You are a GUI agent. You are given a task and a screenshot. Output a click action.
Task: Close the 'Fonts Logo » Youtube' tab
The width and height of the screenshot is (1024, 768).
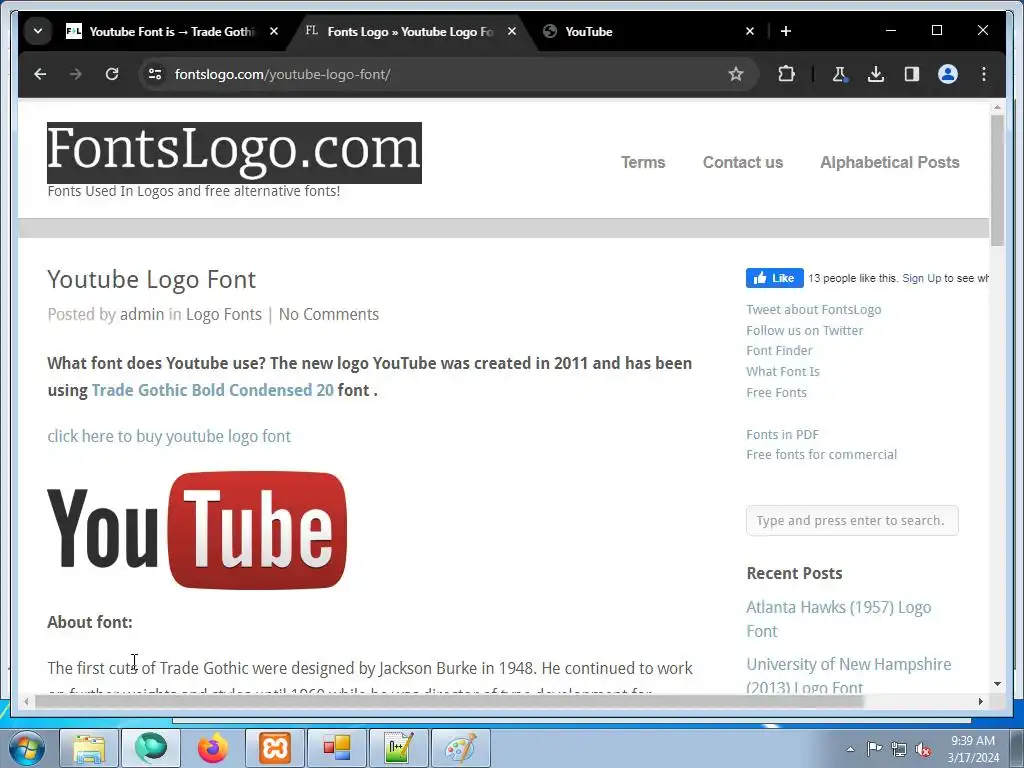(512, 31)
